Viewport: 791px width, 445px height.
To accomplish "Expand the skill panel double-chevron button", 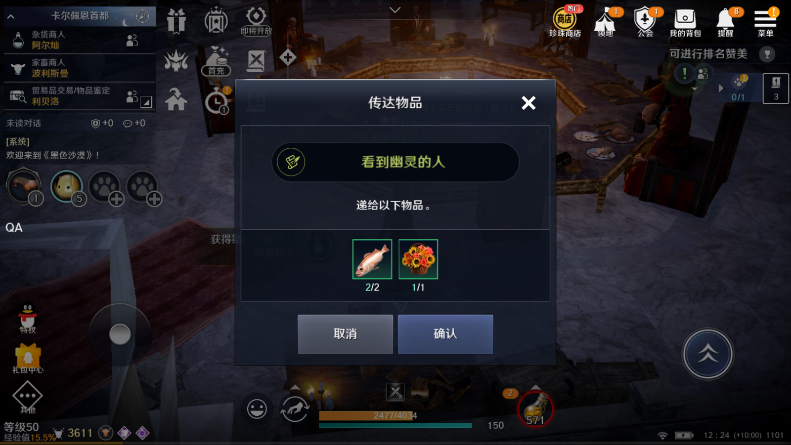I will point(707,354).
